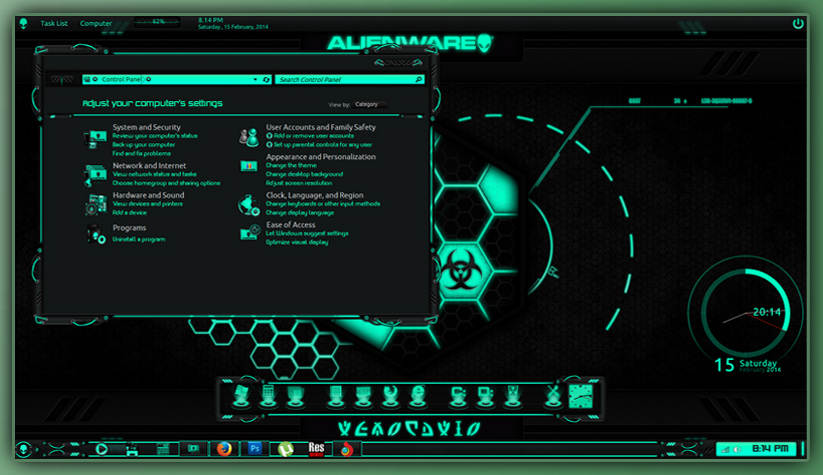
Task: Open the Programs category
Action: pos(129,228)
